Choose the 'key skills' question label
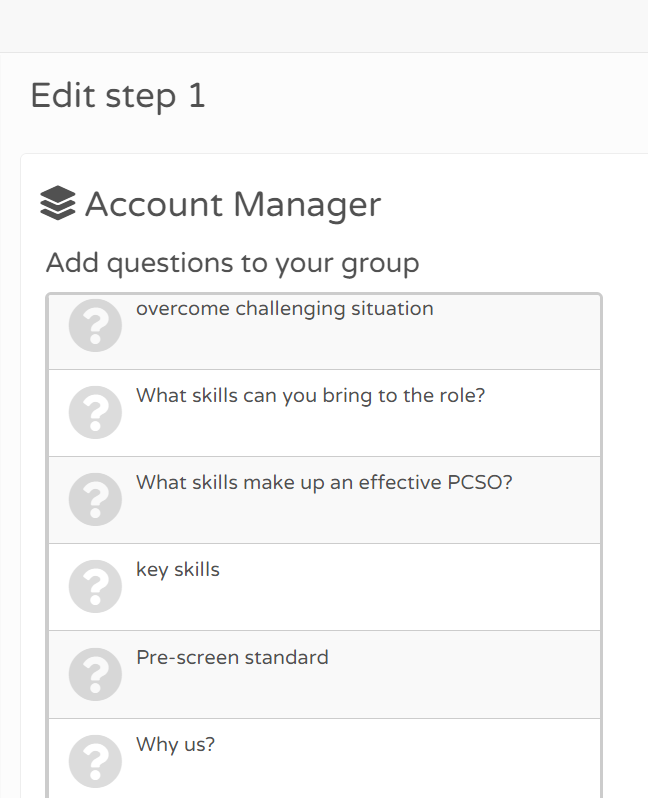648x798 pixels. pos(178,570)
